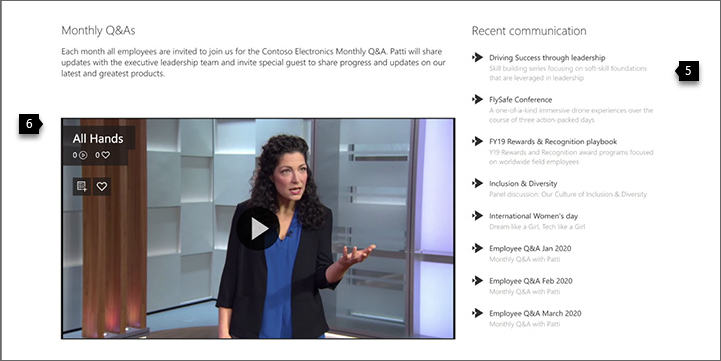Click the Monthly Q&As heading
721x361 pixels.
coord(98,30)
